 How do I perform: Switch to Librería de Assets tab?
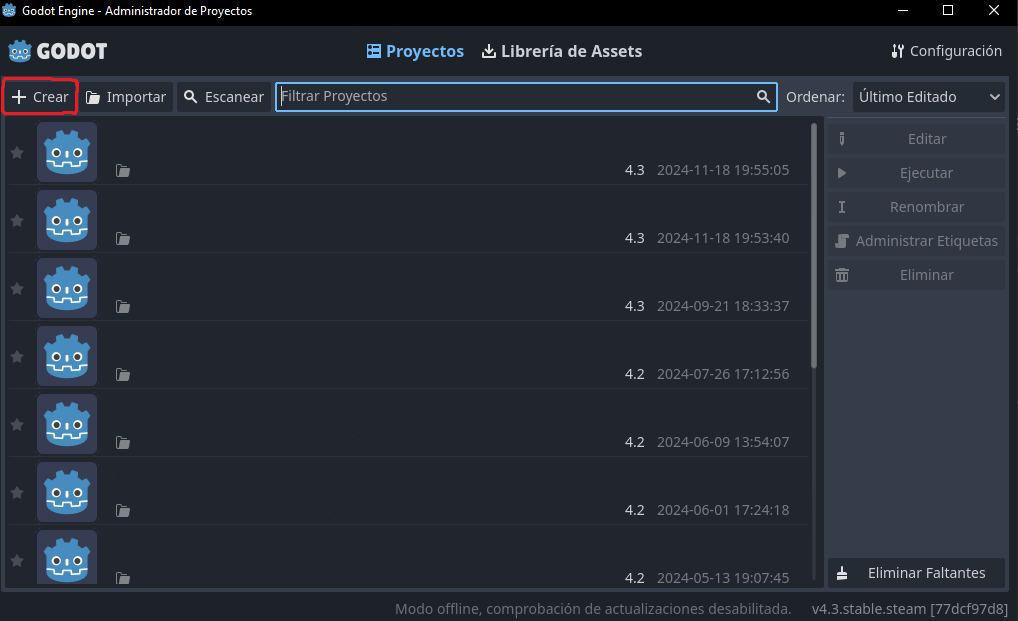point(562,51)
